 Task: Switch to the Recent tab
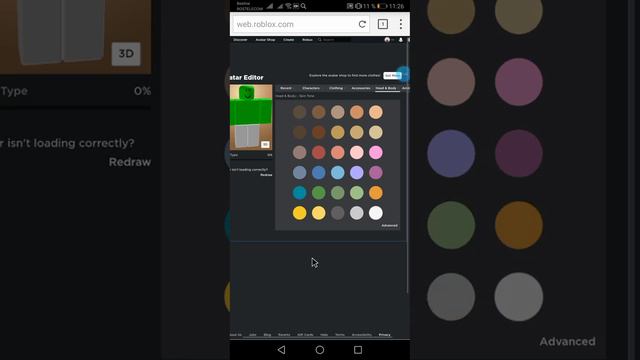(x=286, y=88)
